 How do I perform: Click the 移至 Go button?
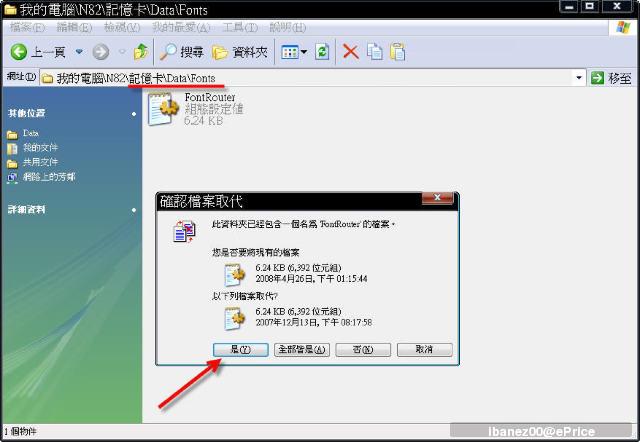point(611,78)
